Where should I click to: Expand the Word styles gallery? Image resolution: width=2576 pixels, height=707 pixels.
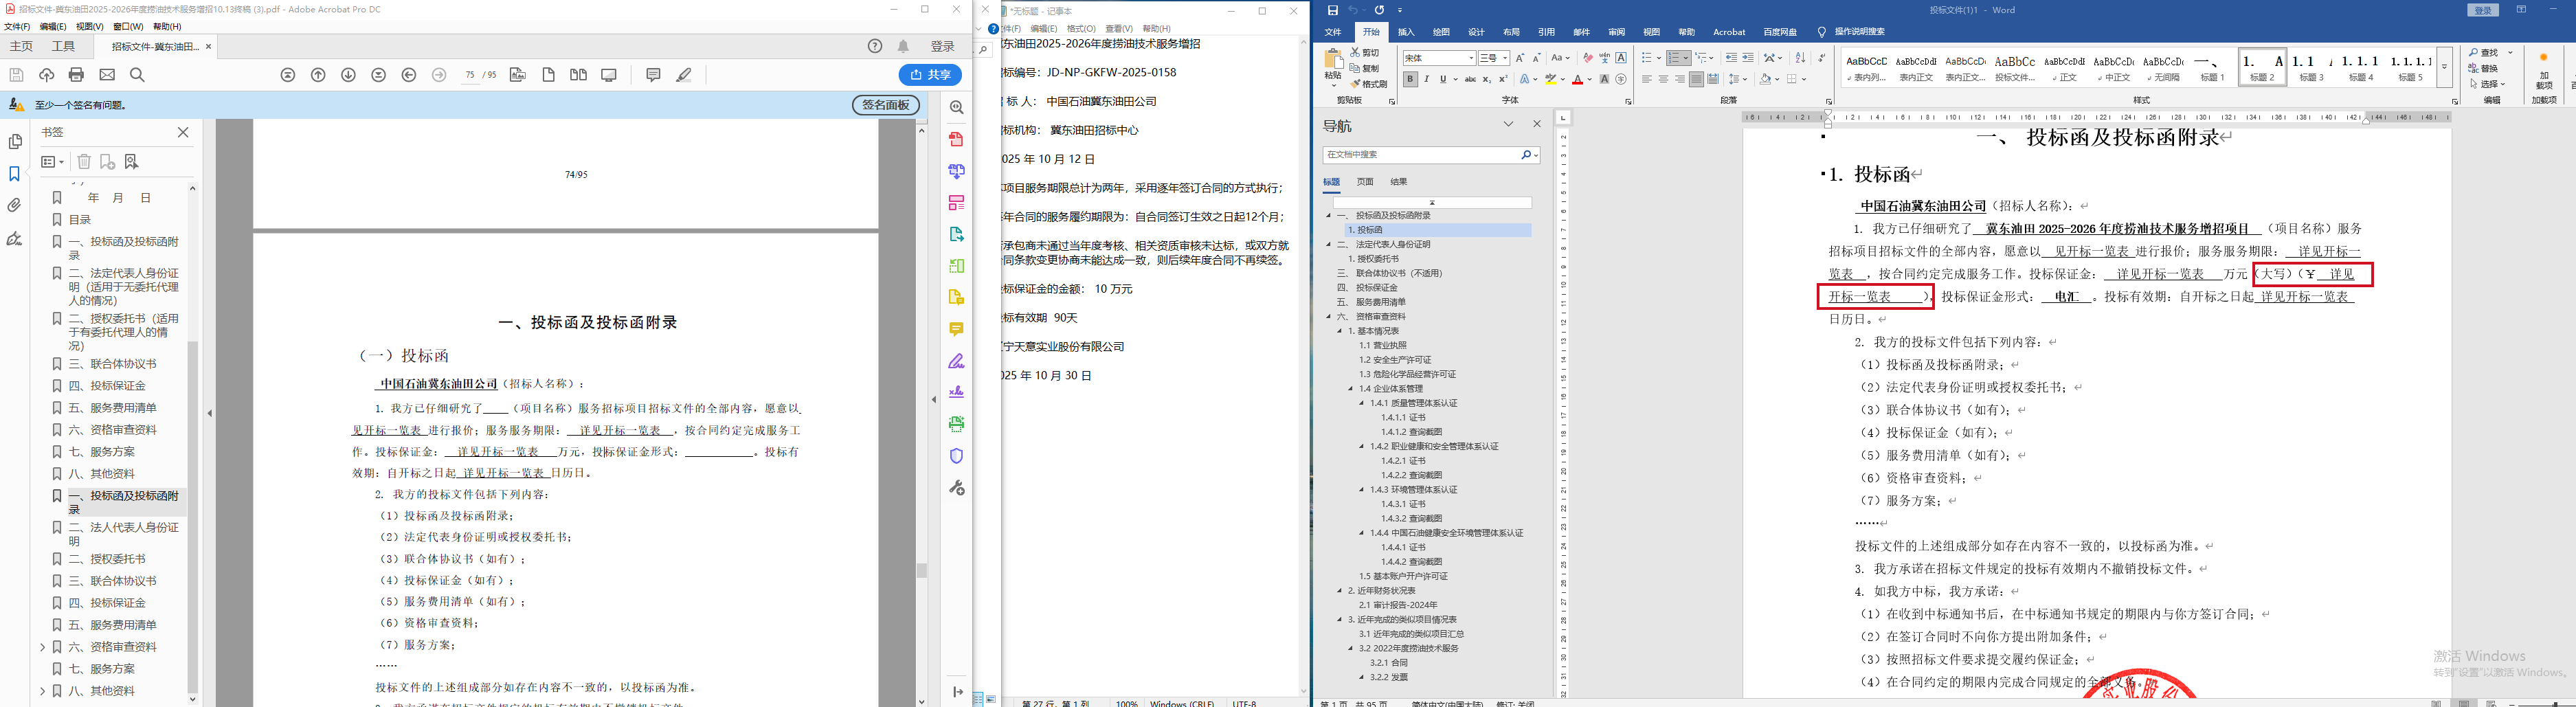pos(2444,68)
